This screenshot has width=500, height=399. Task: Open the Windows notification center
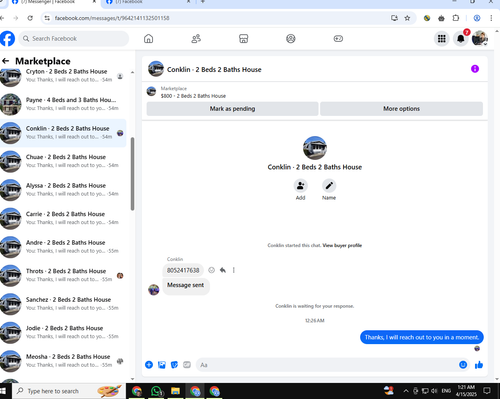tap(487, 391)
